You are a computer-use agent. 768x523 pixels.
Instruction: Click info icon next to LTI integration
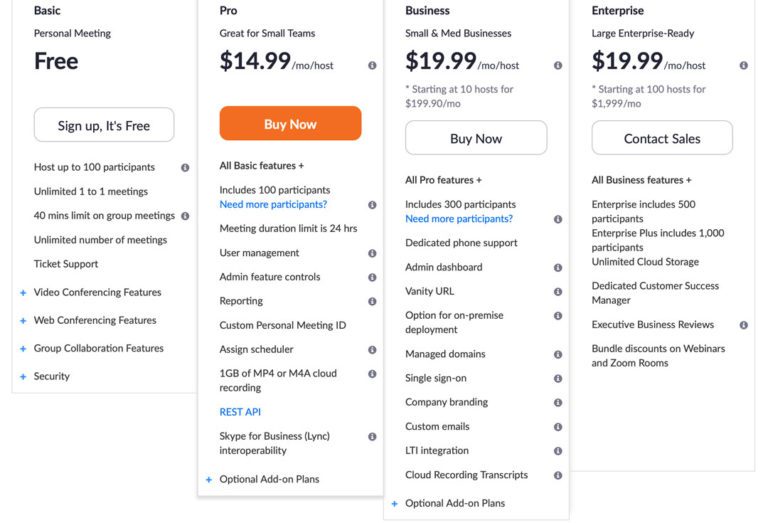[558, 451]
